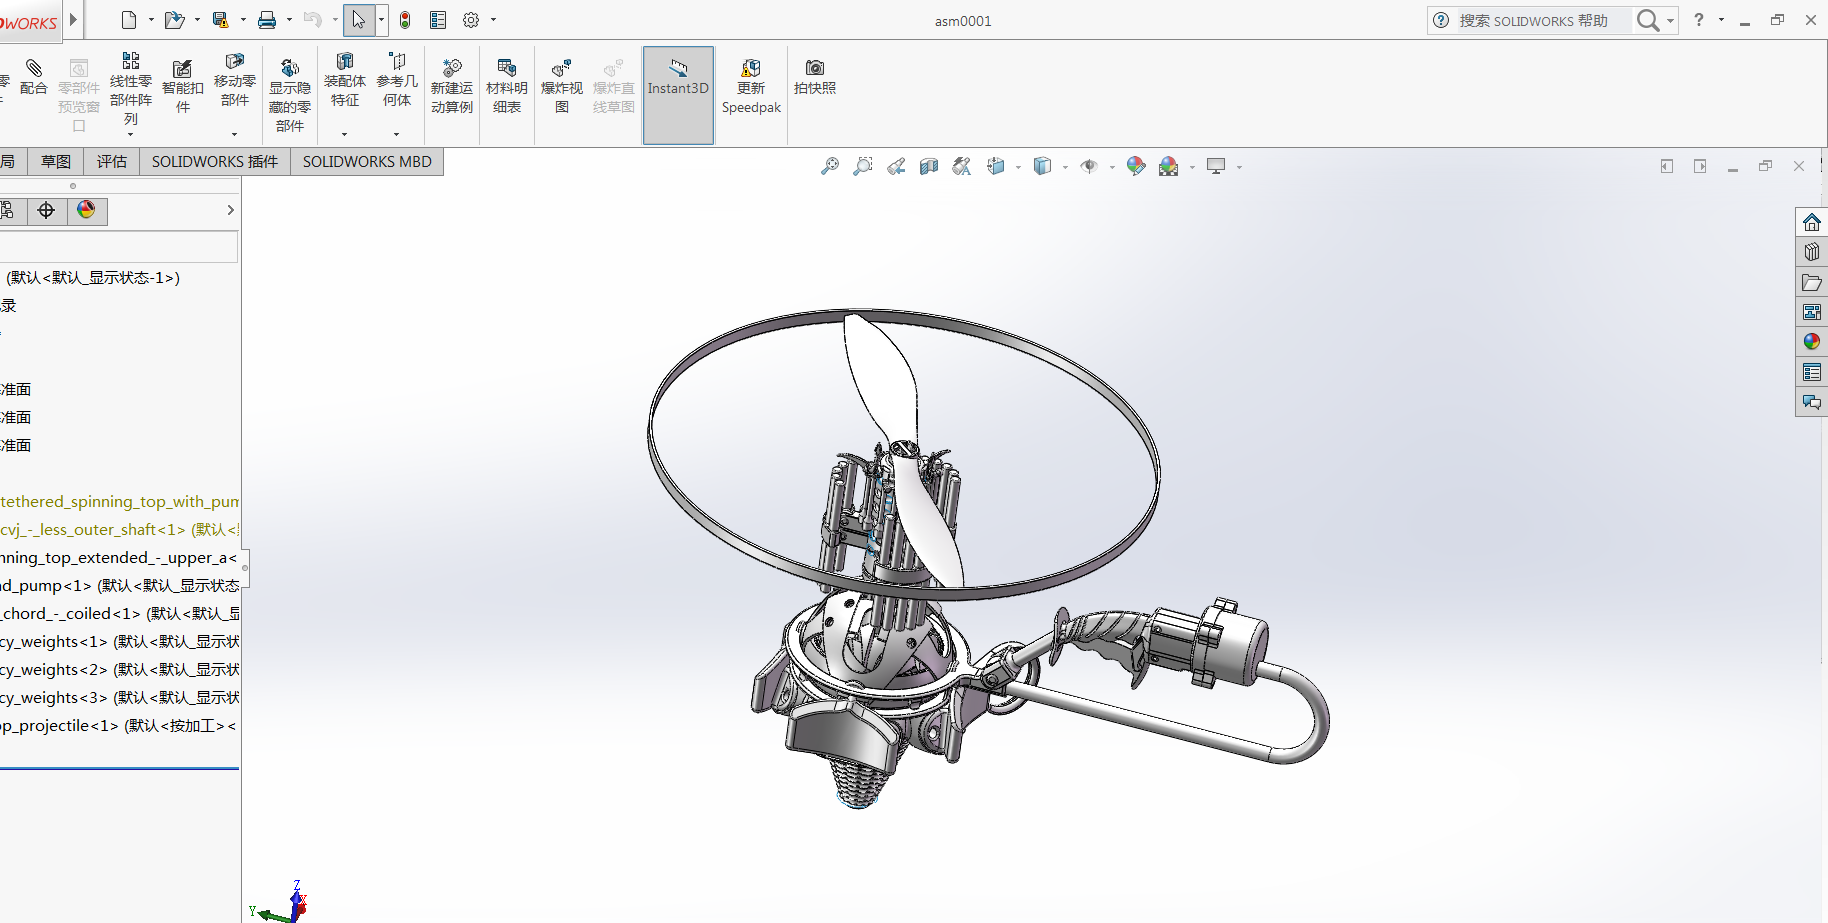This screenshot has width=1828, height=923.
Task: Open the Design Library in the task pane
Action: point(1811,252)
